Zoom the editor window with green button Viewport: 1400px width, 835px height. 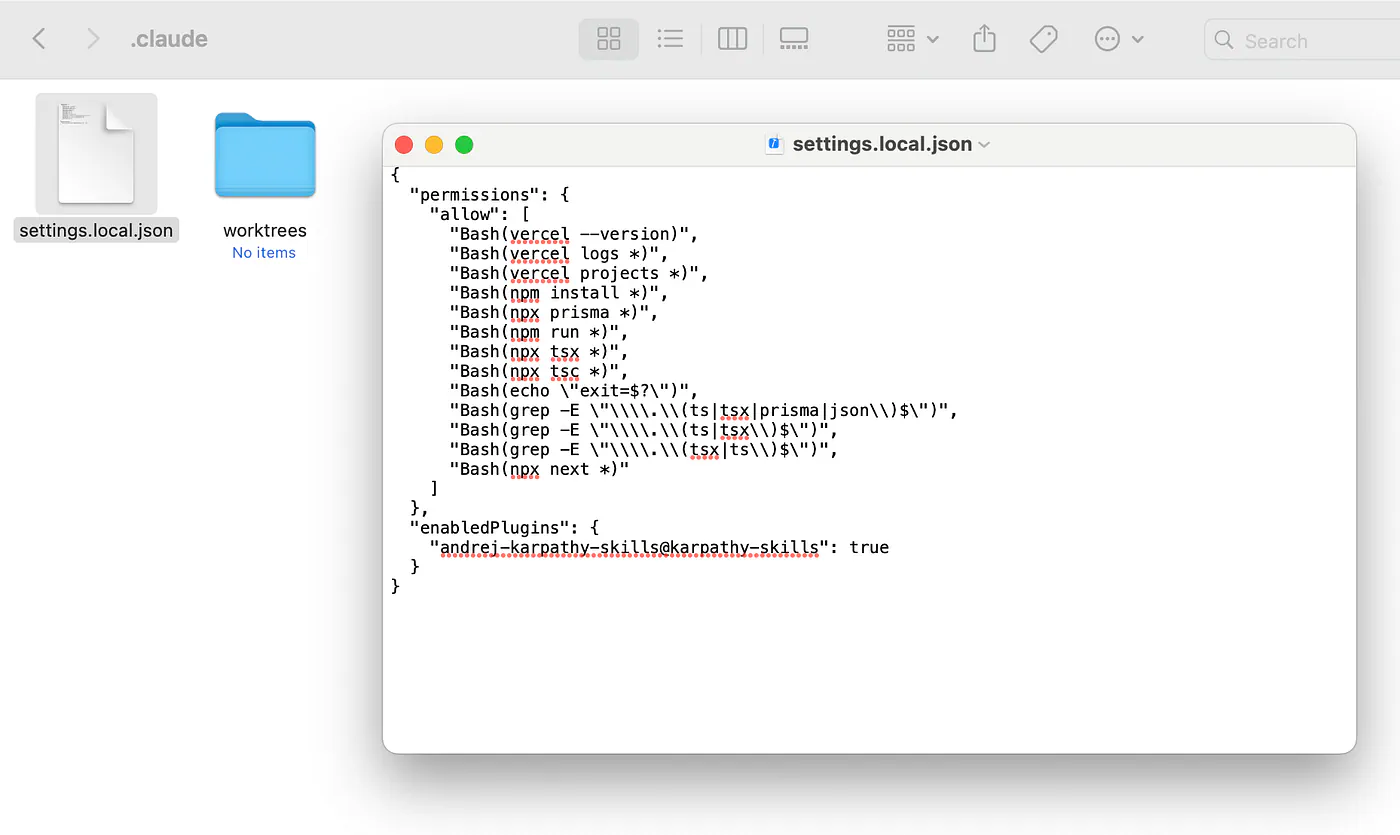coord(464,144)
